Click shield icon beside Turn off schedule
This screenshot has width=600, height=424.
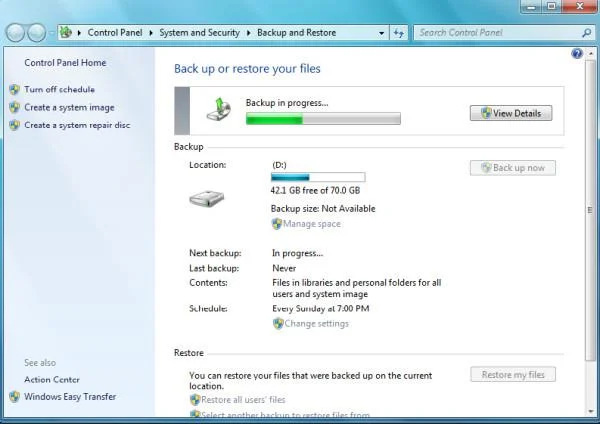click(15, 90)
